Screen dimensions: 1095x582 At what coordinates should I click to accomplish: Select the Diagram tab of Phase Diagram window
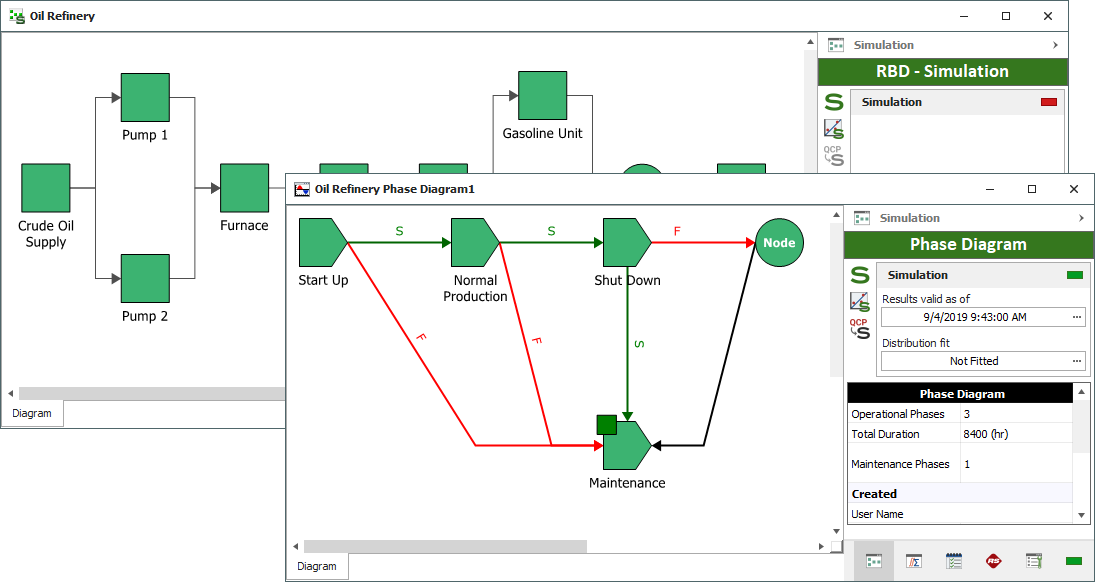(x=317, y=566)
